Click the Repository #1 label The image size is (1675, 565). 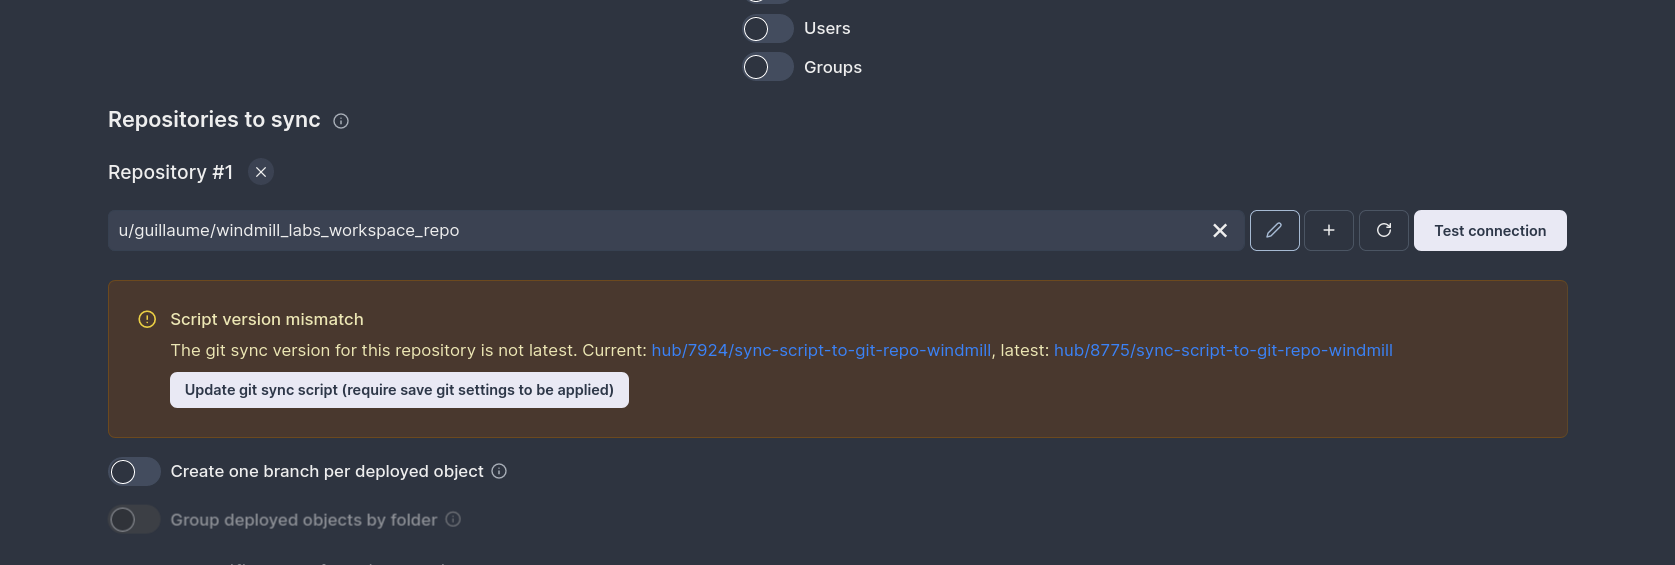coord(170,172)
